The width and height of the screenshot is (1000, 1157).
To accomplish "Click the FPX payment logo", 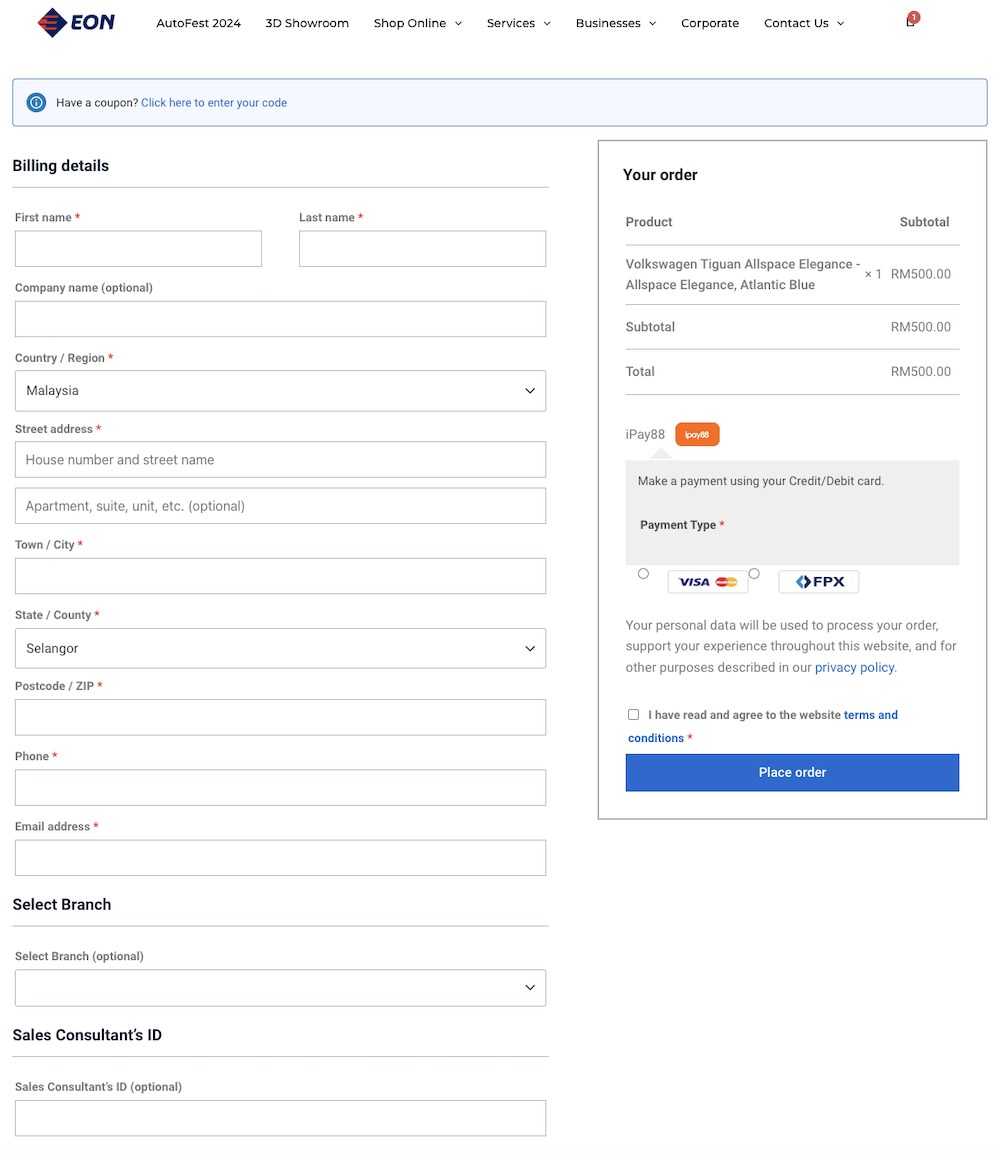I will [x=818, y=582].
